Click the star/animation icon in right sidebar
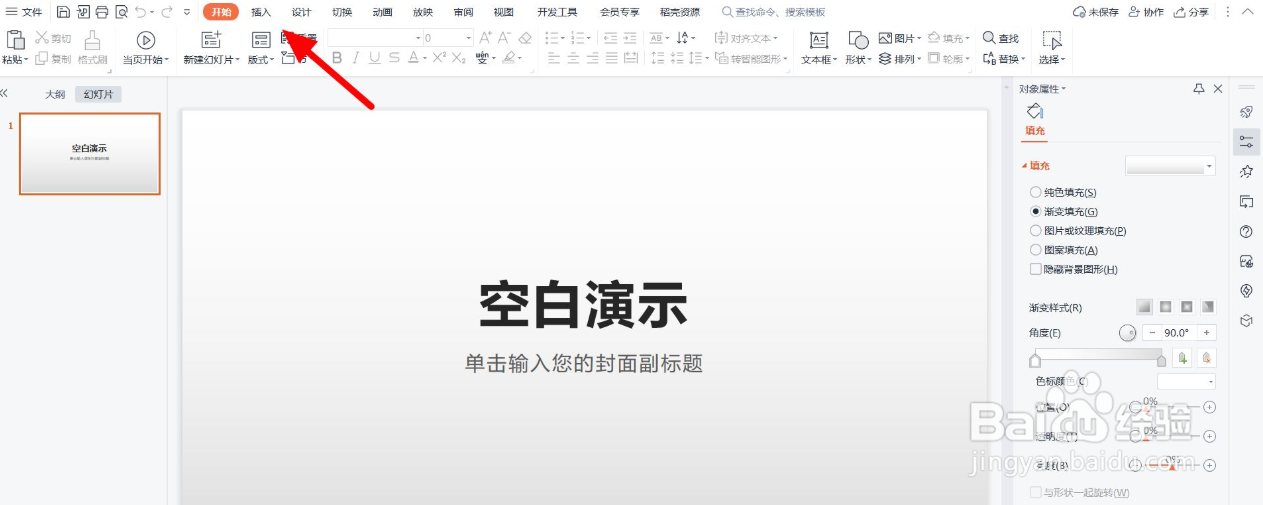Screen dimensions: 1263x505 point(1246,172)
